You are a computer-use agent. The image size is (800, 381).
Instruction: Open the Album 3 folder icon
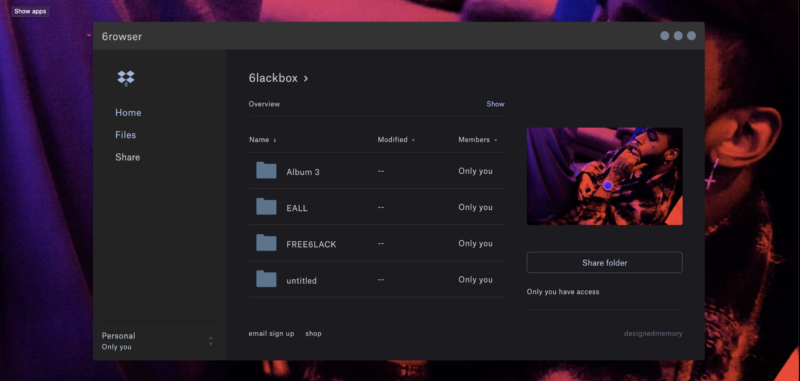click(x=266, y=170)
